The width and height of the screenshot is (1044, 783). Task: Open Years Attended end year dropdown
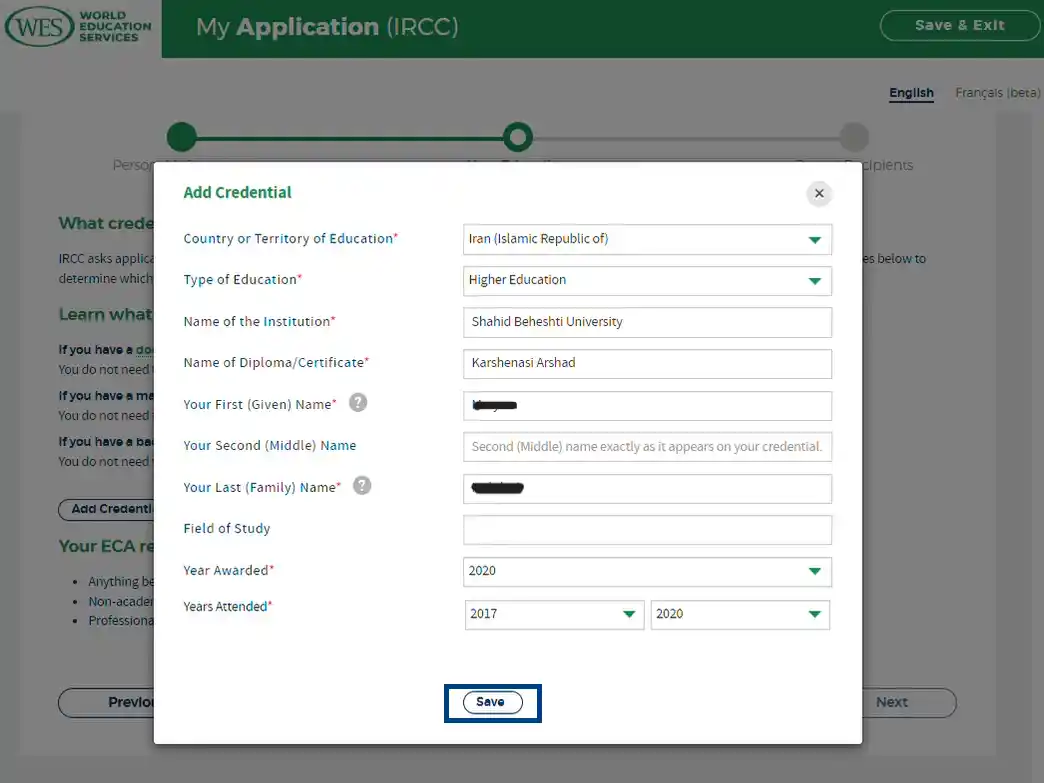coord(740,615)
